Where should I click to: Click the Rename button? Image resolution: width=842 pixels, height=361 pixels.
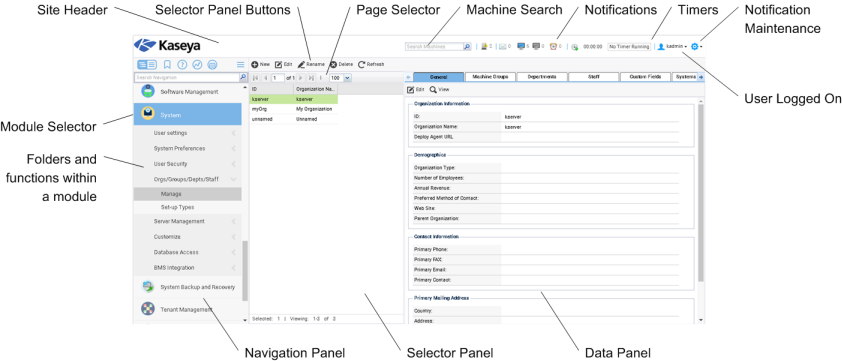pos(311,64)
